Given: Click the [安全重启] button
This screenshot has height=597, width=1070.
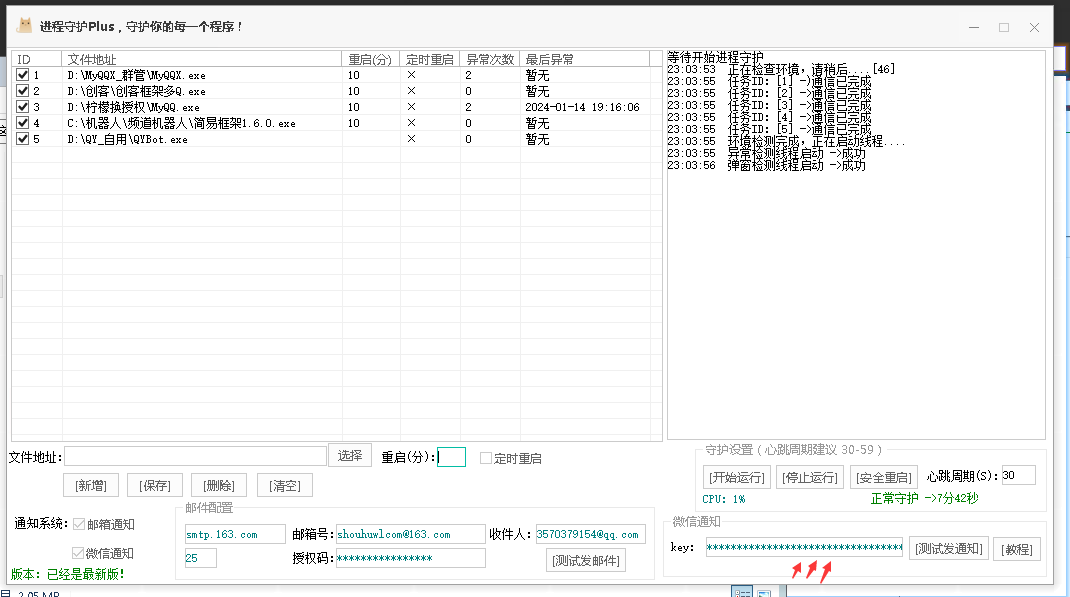Looking at the screenshot, I should pos(884,478).
